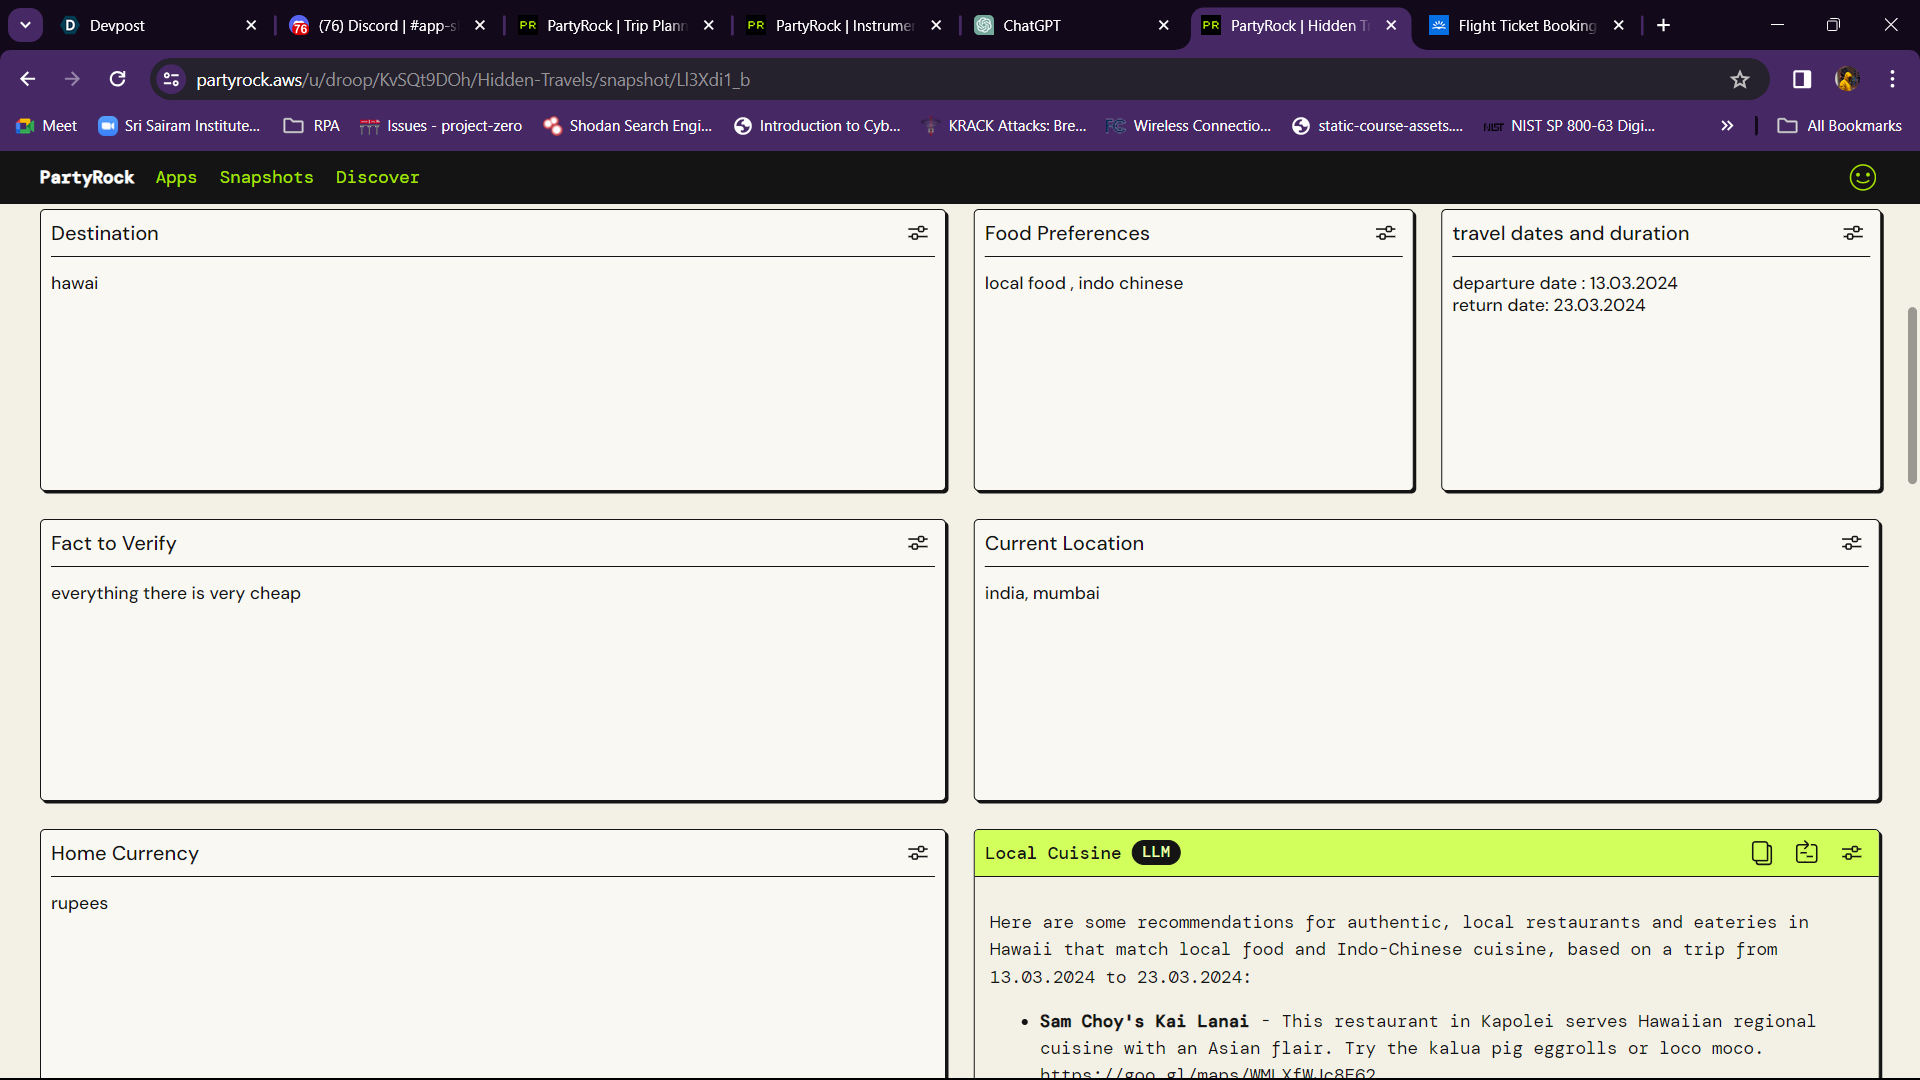The width and height of the screenshot is (1920, 1080).
Task: Copy Local Cuisine output to clipboard
Action: pos(1761,853)
